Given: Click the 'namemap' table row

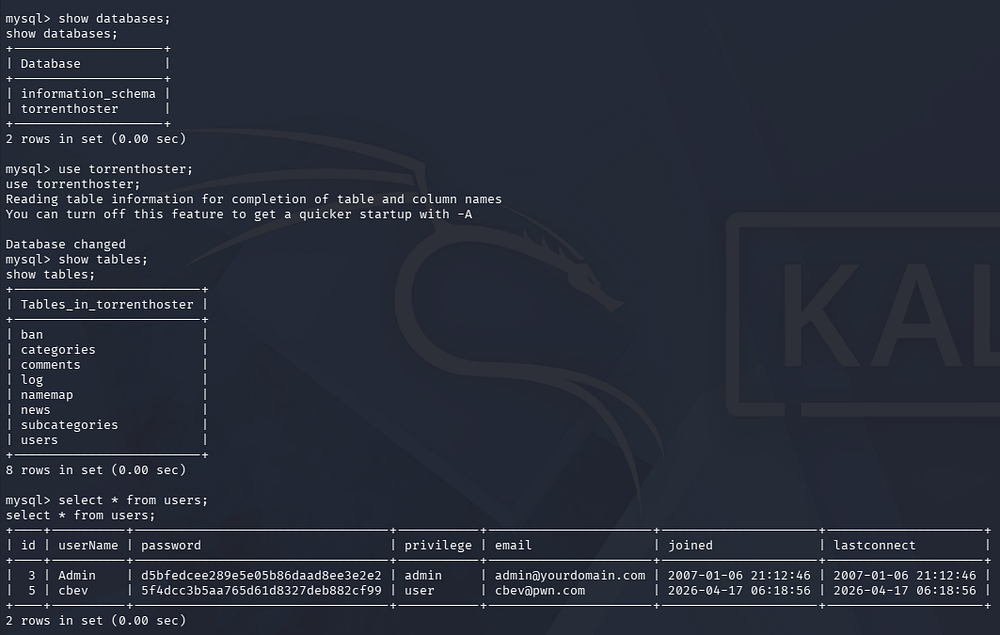Looking at the screenshot, I should tap(47, 395).
